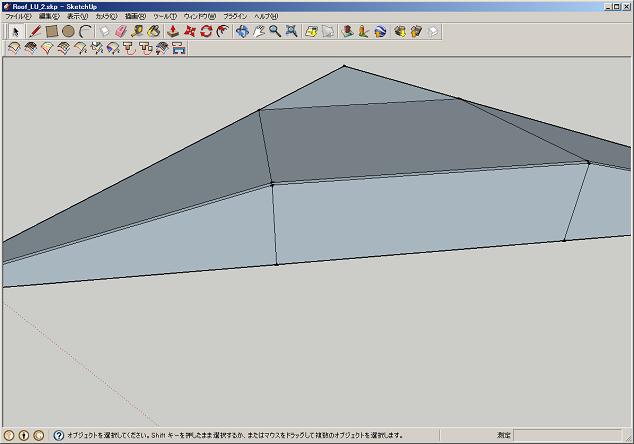634x444 pixels.
Task: Select the Arc tool
Action: pyautogui.click(x=85, y=31)
